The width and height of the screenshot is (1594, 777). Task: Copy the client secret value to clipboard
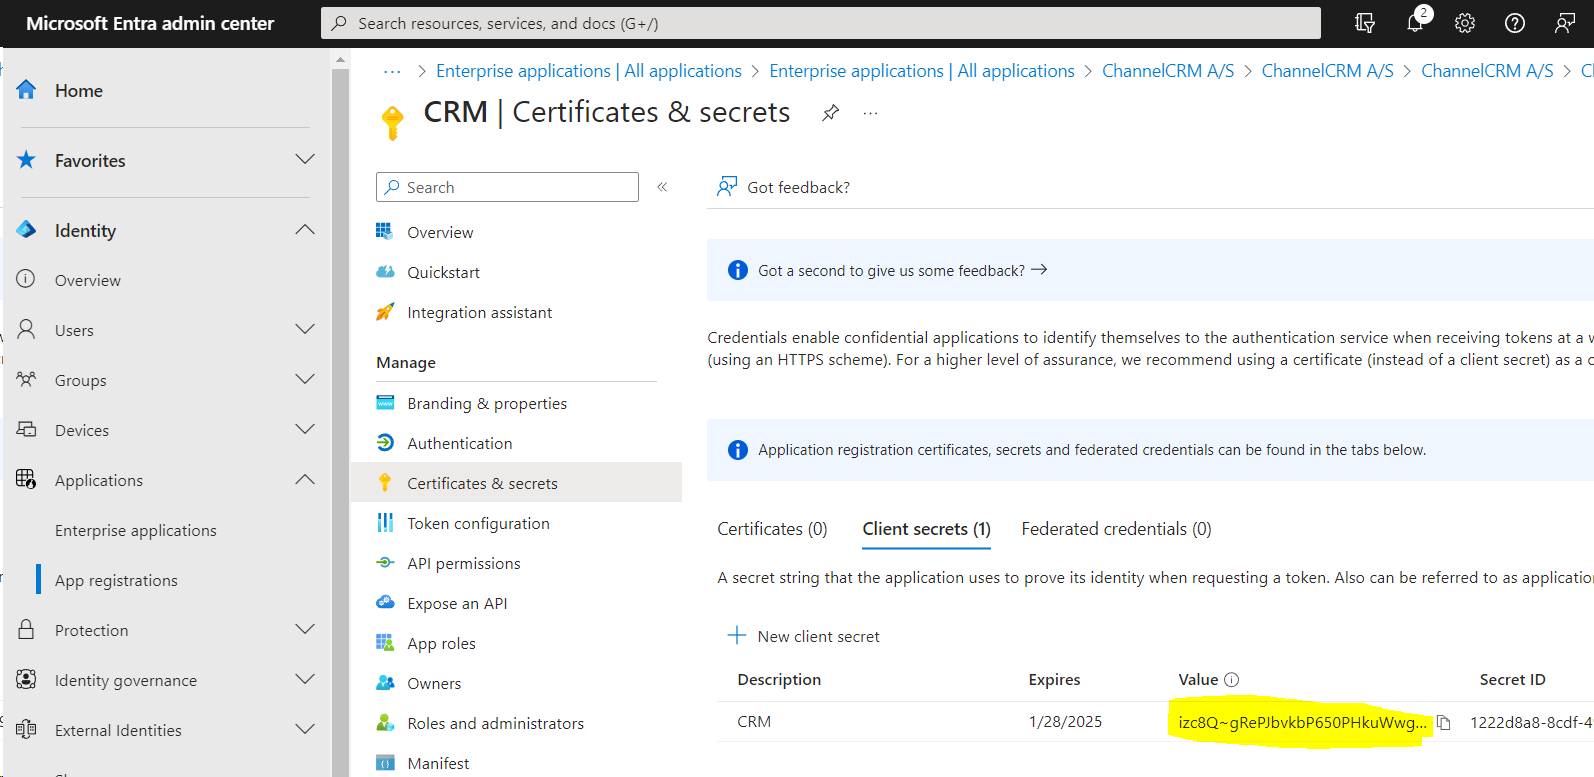coord(1444,722)
